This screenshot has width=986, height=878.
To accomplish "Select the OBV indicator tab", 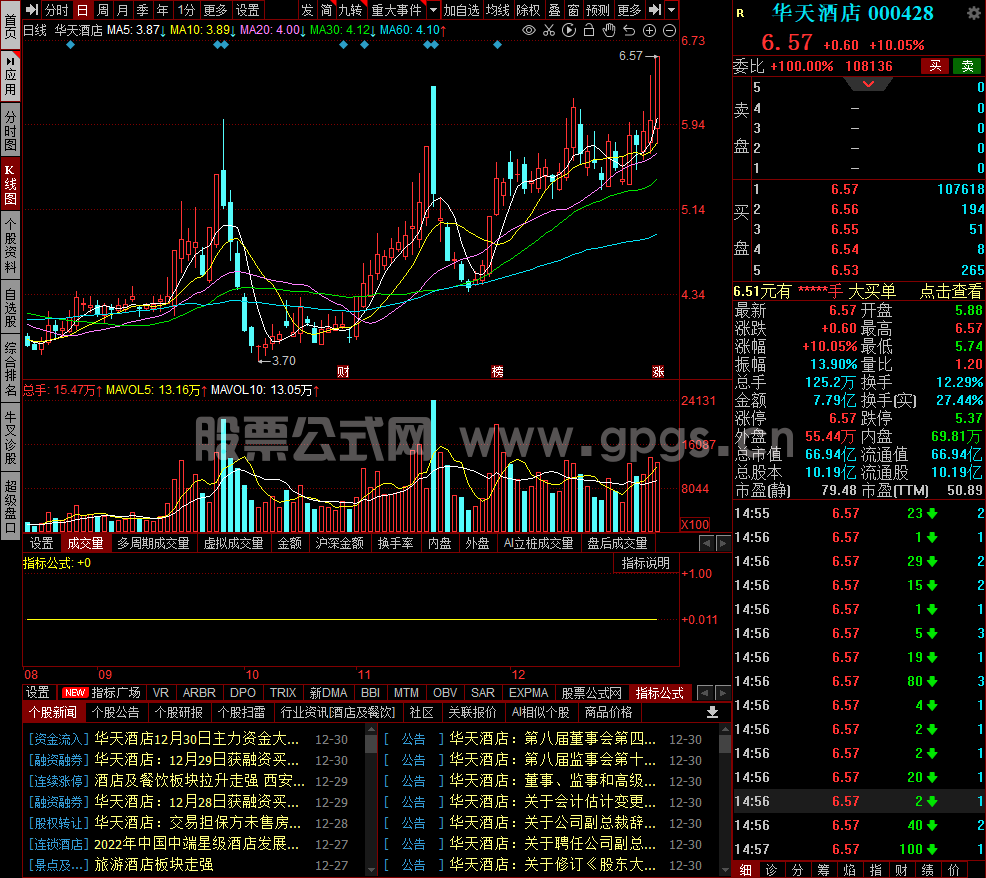I will pyautogui.click(x=445, y=692).
